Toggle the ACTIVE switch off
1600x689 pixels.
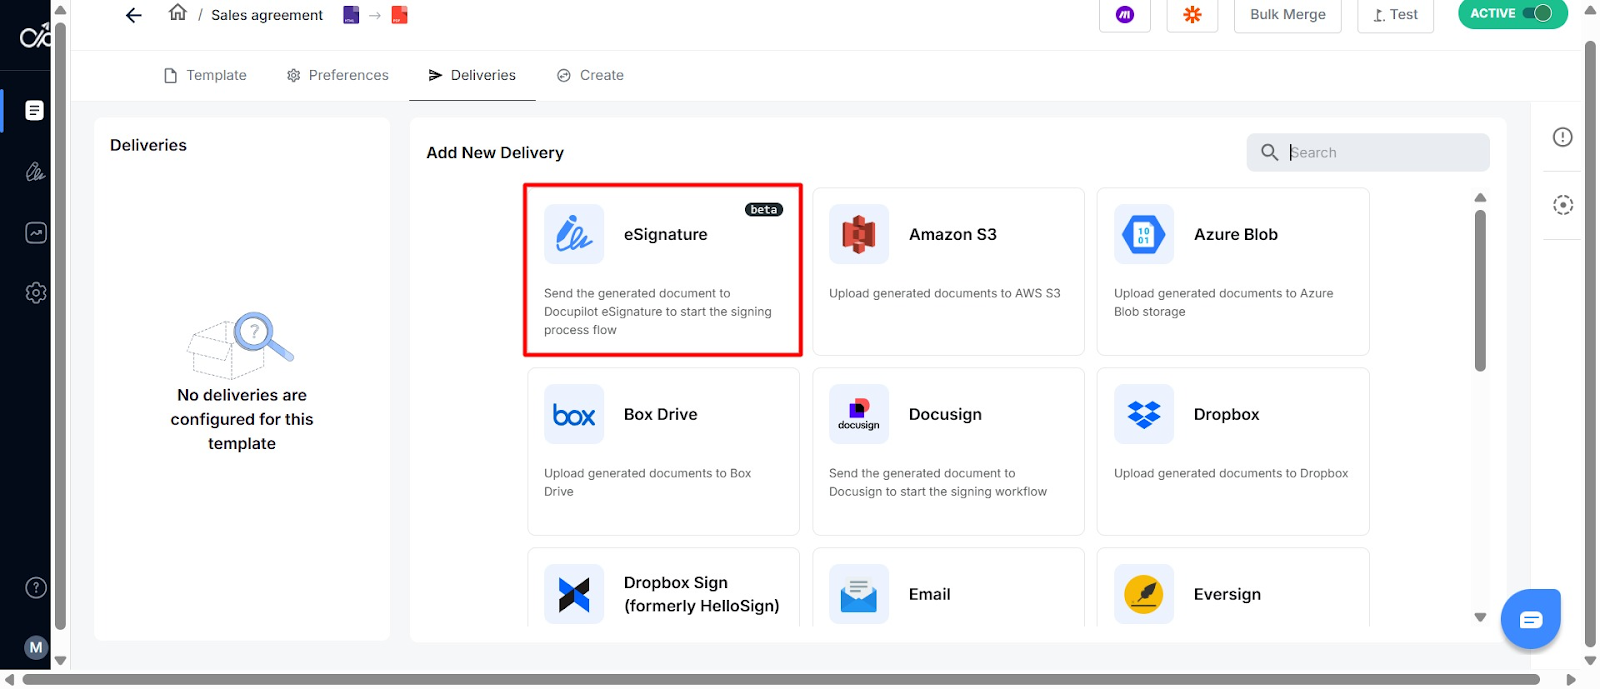click(x=1537, y=13)
